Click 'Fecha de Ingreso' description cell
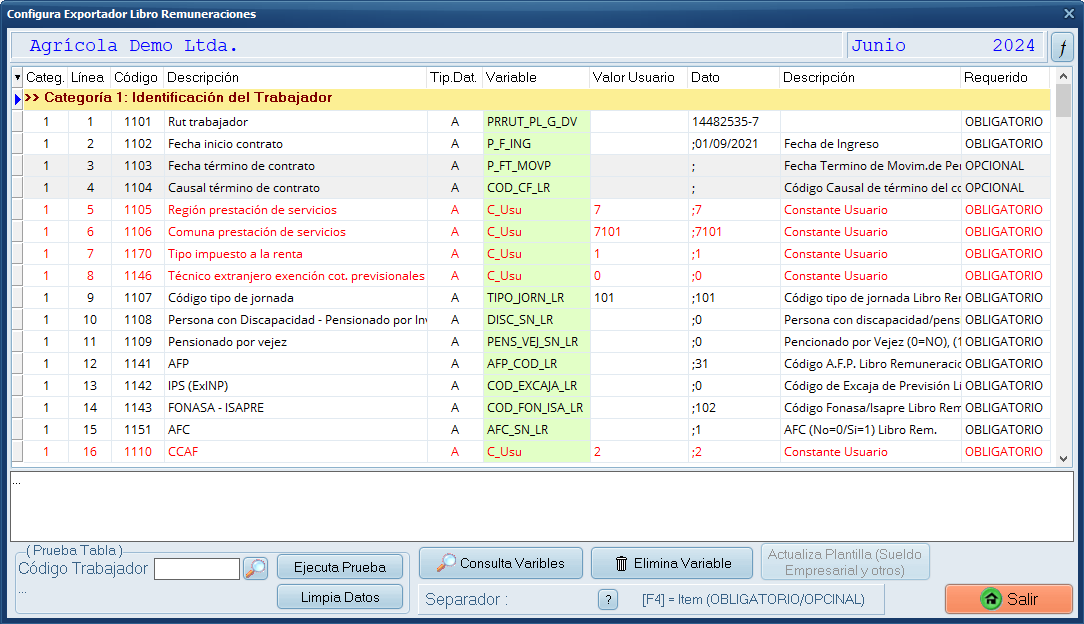Screen dimensions: 1084x624 [870, 144]
